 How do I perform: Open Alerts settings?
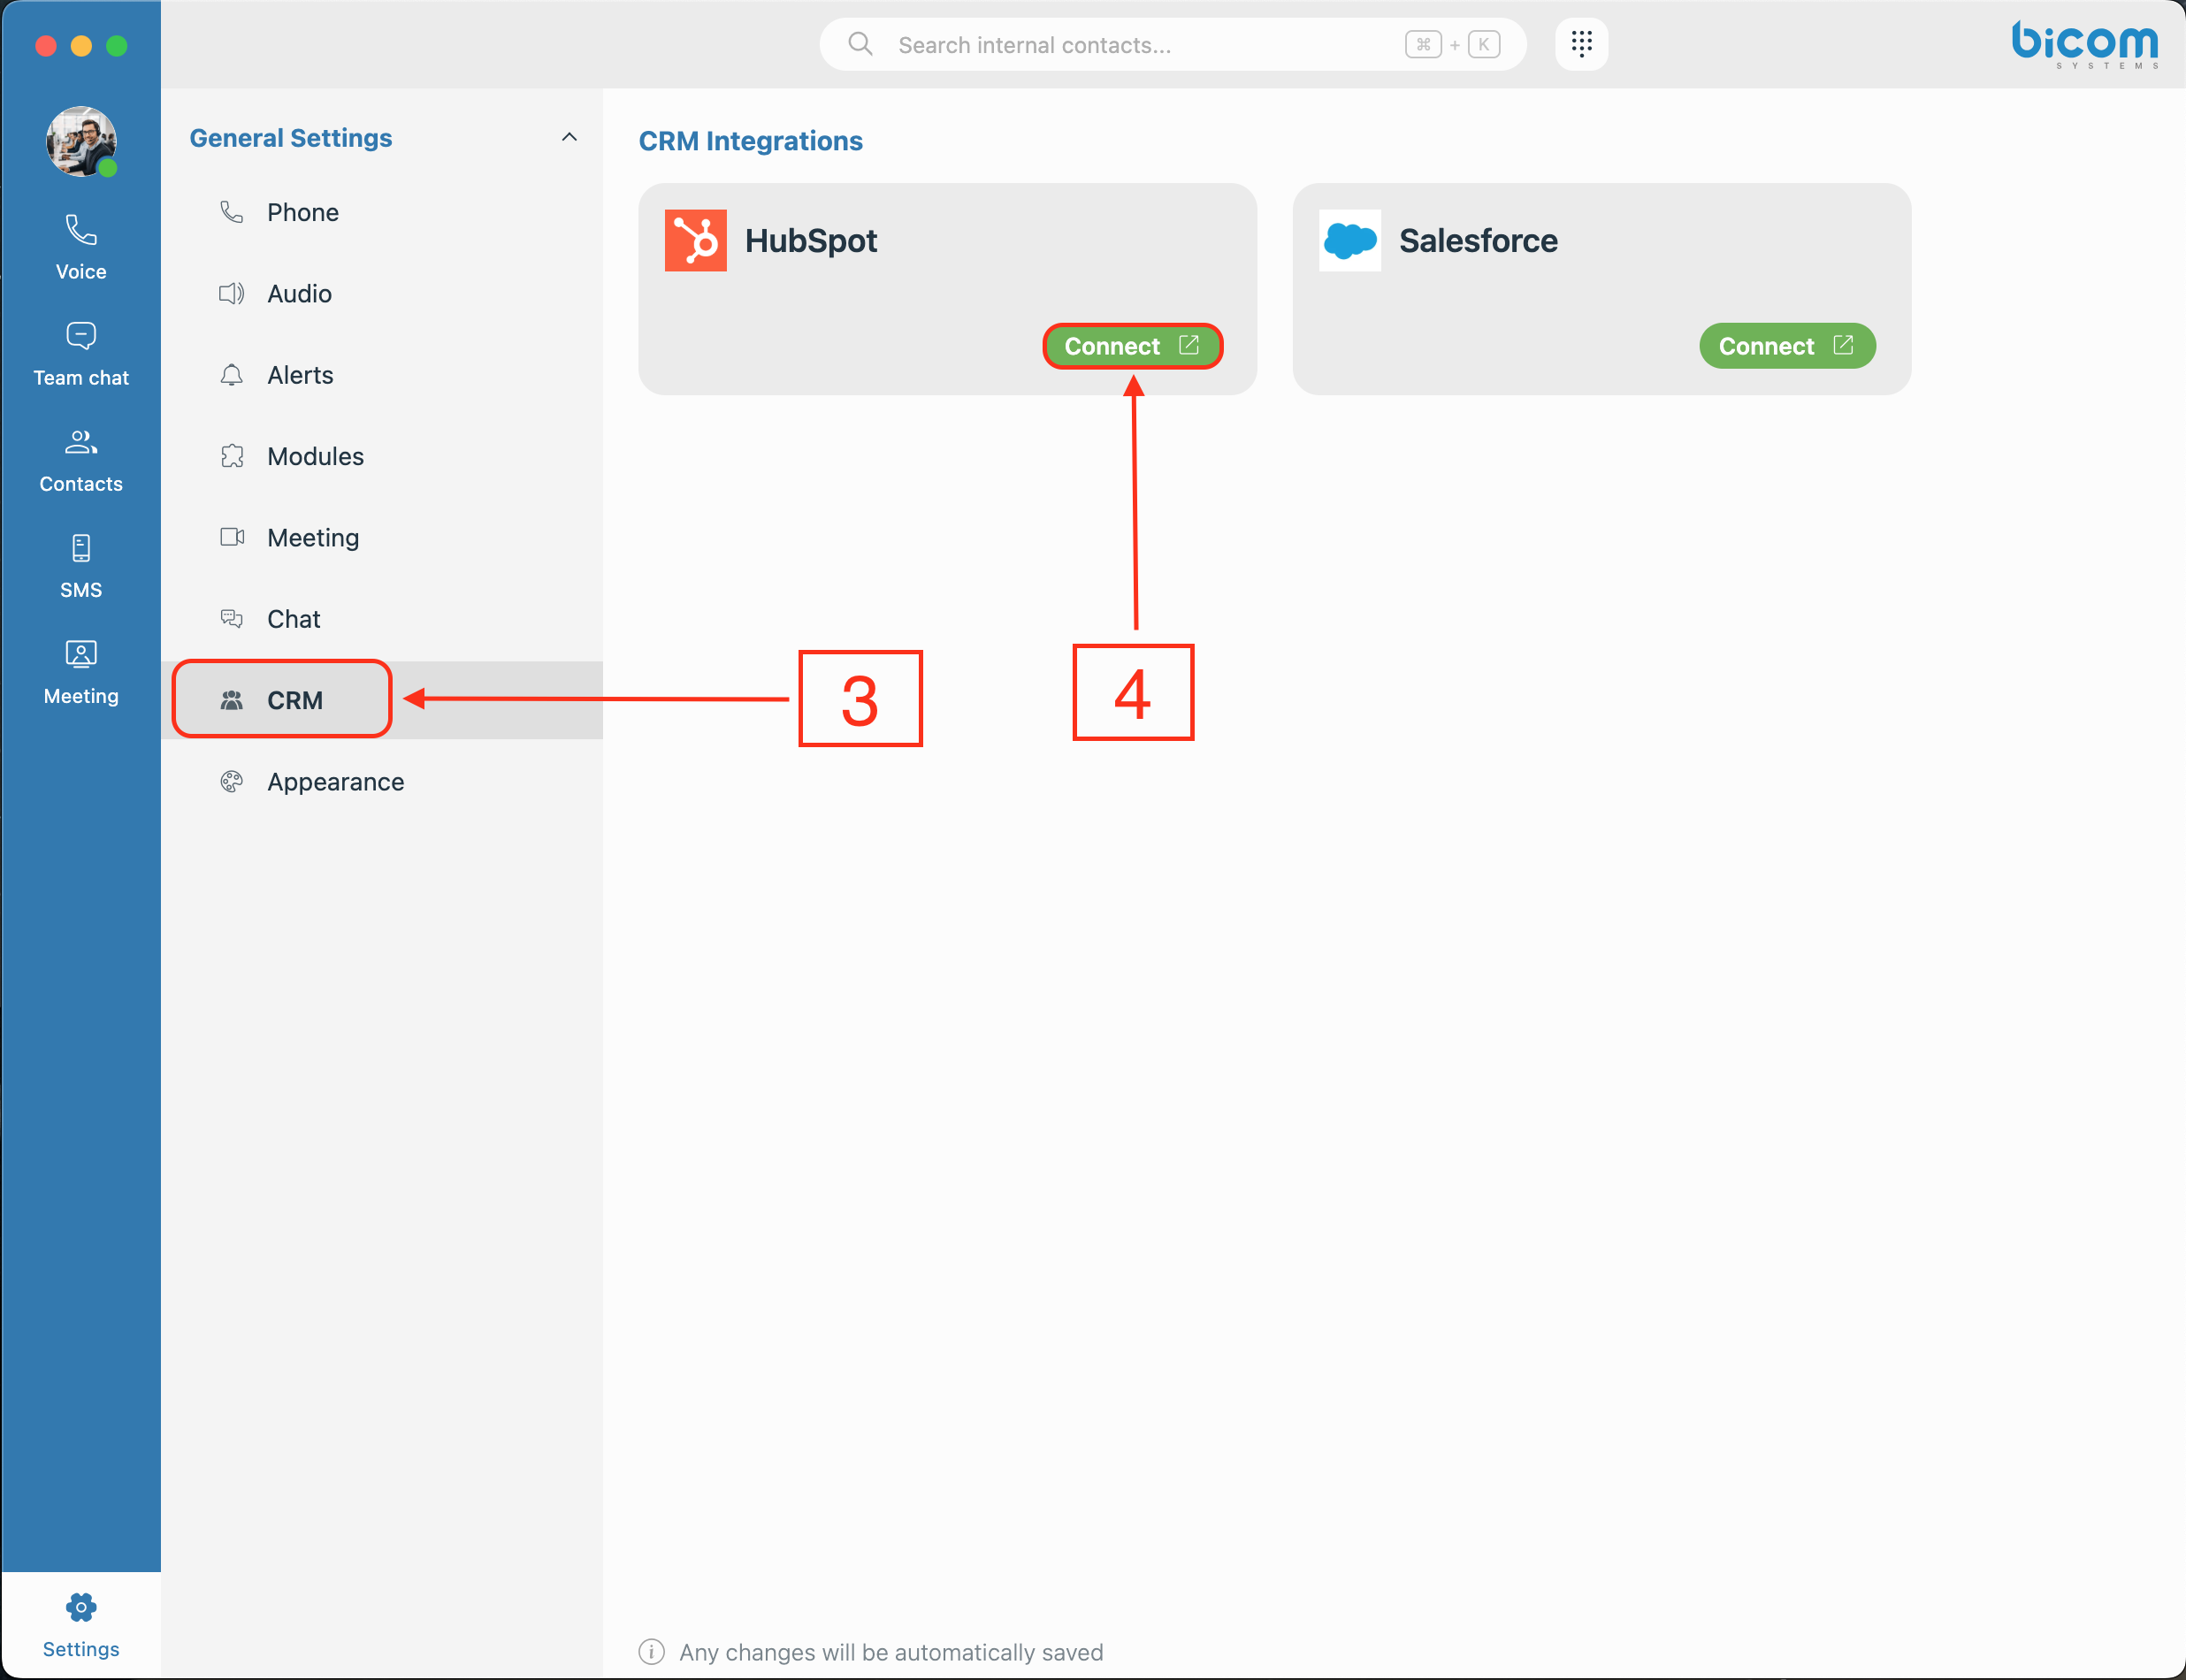[382, 375]
